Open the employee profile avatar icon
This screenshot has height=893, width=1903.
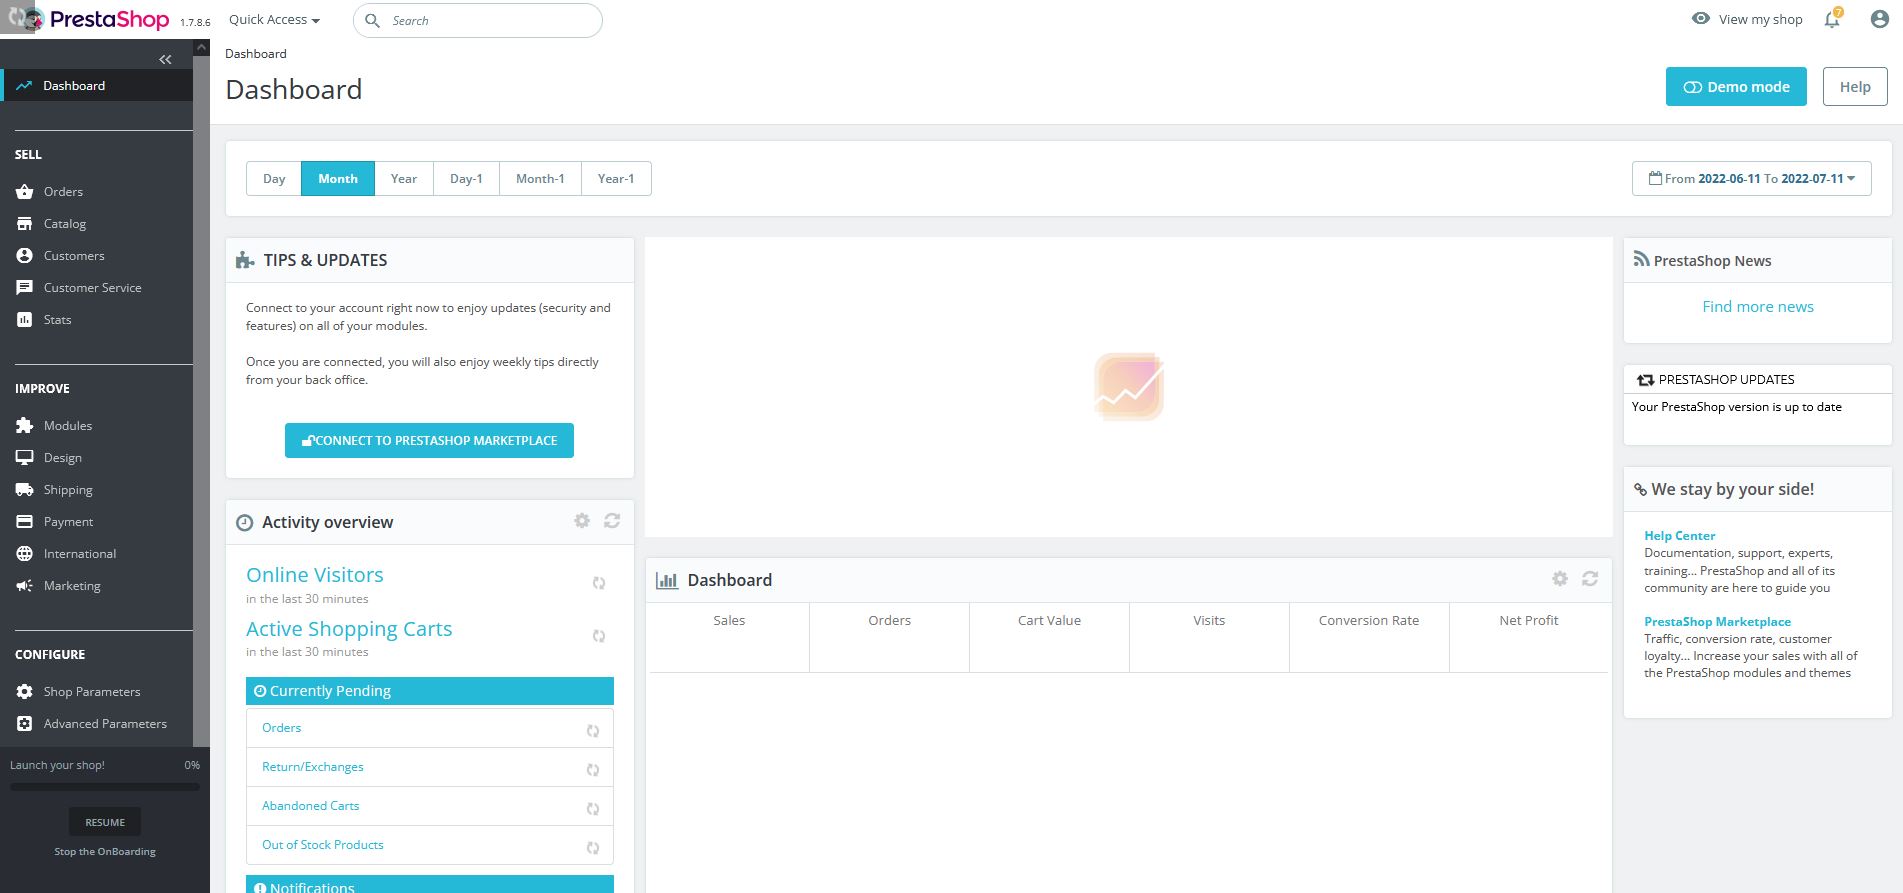(x=1879, y=19)
